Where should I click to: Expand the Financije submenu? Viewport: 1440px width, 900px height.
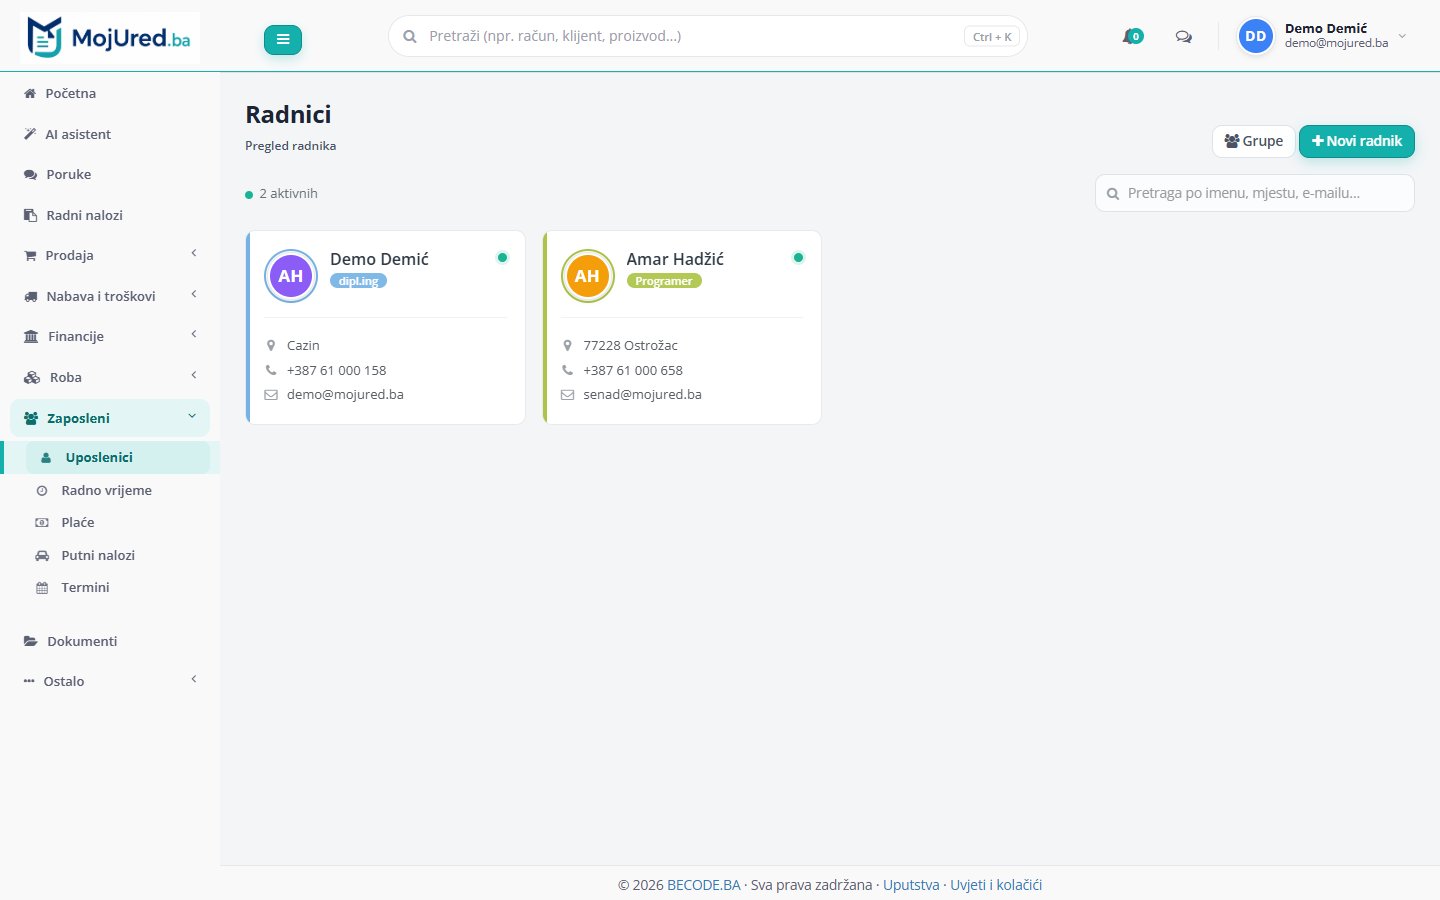pos(194,334)
